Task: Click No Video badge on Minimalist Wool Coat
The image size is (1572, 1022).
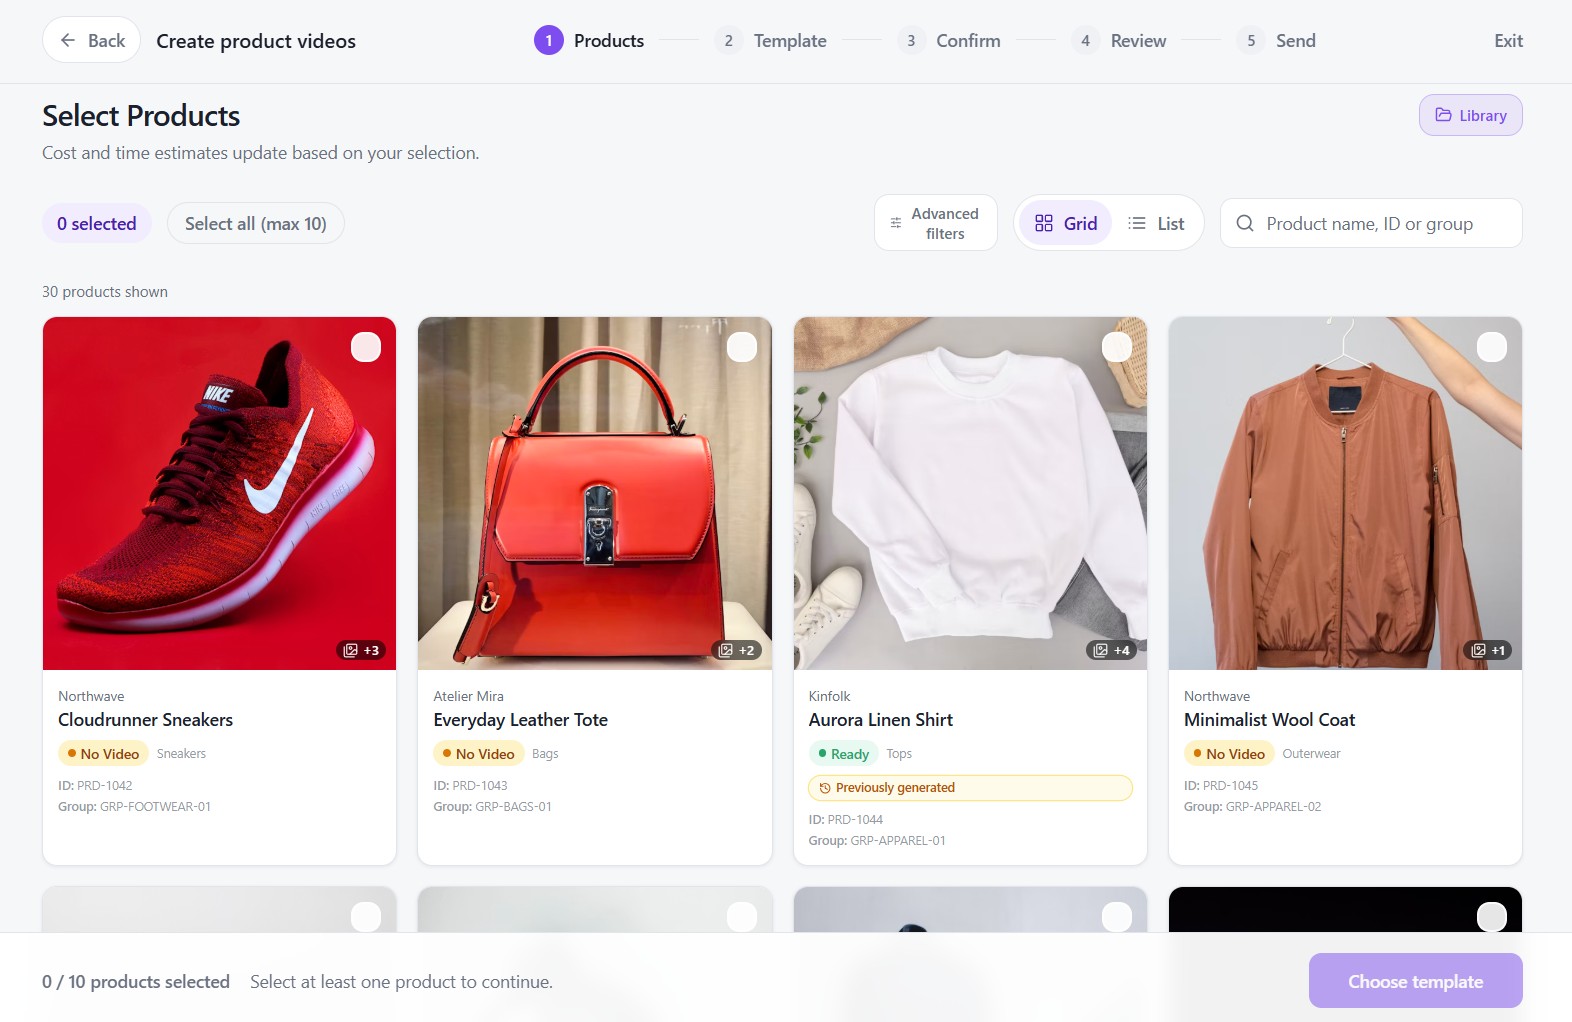Action: point(1229,754)
